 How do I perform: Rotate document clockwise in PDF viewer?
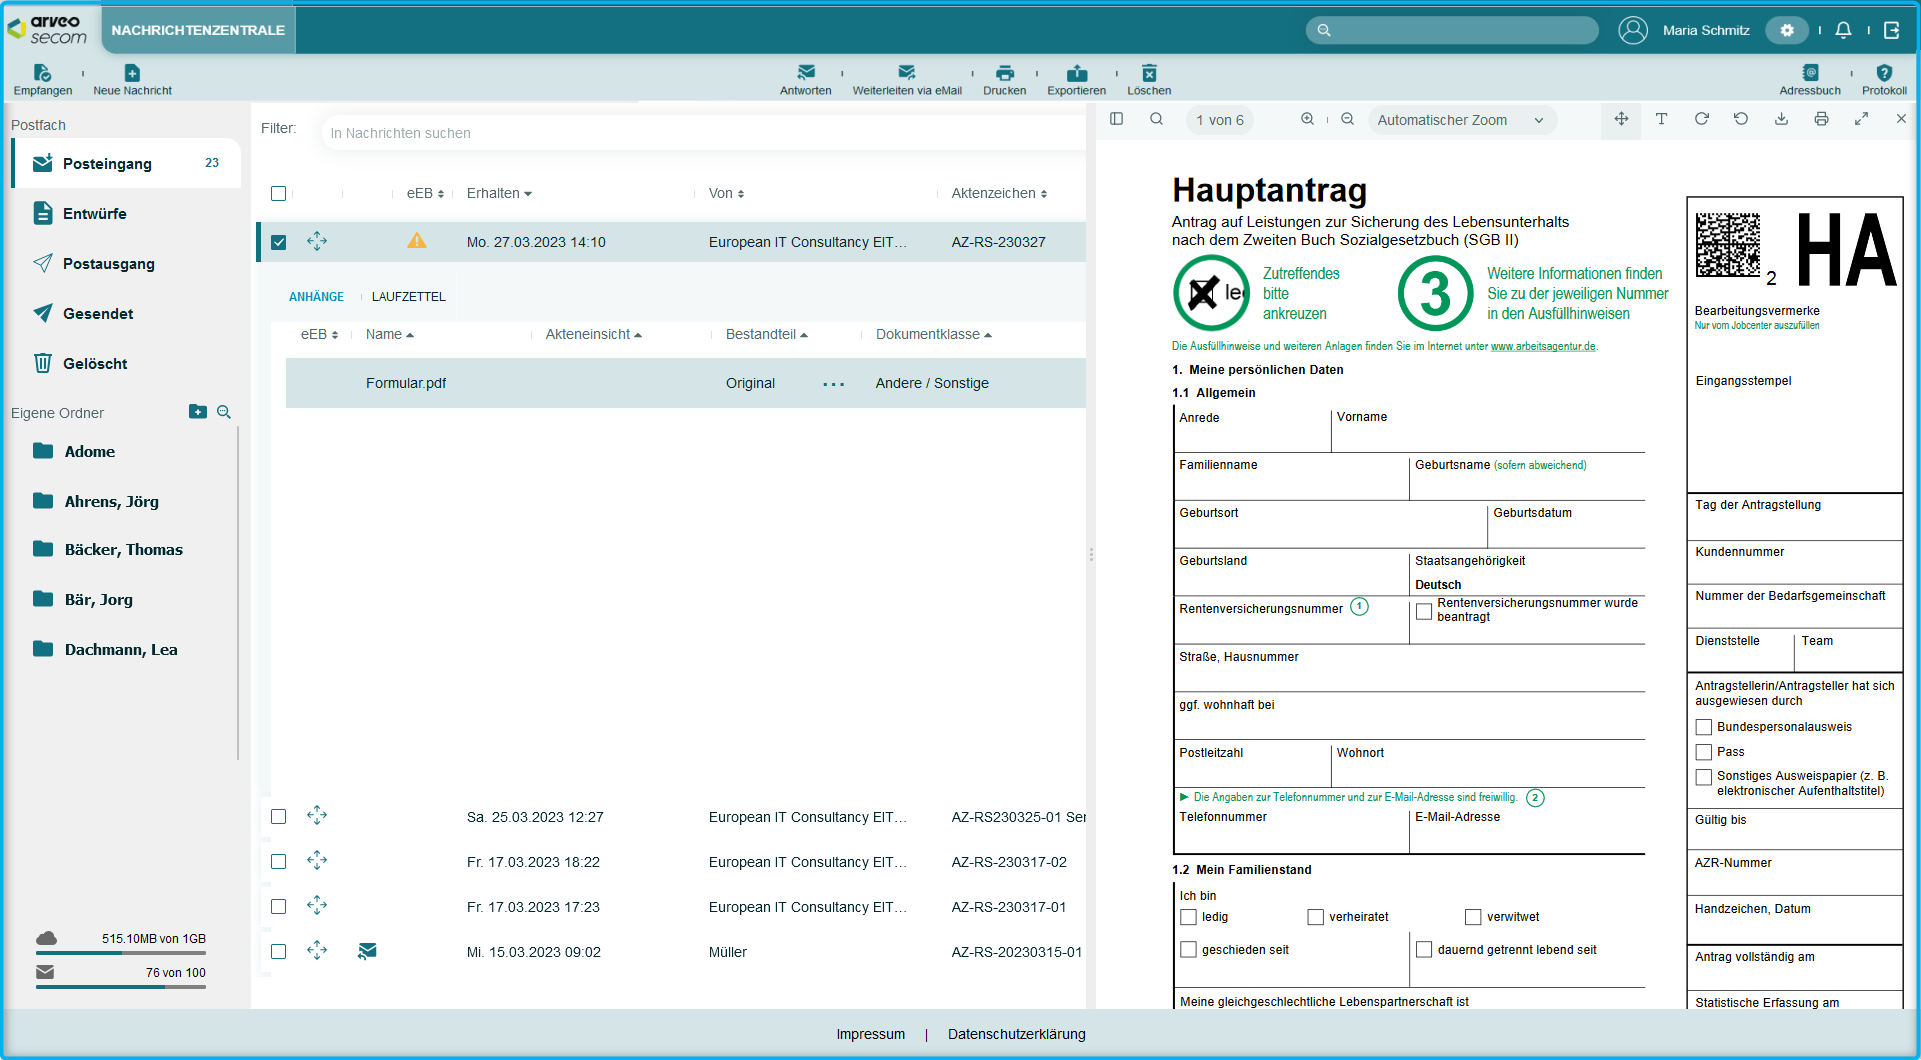coord(1701,119)
